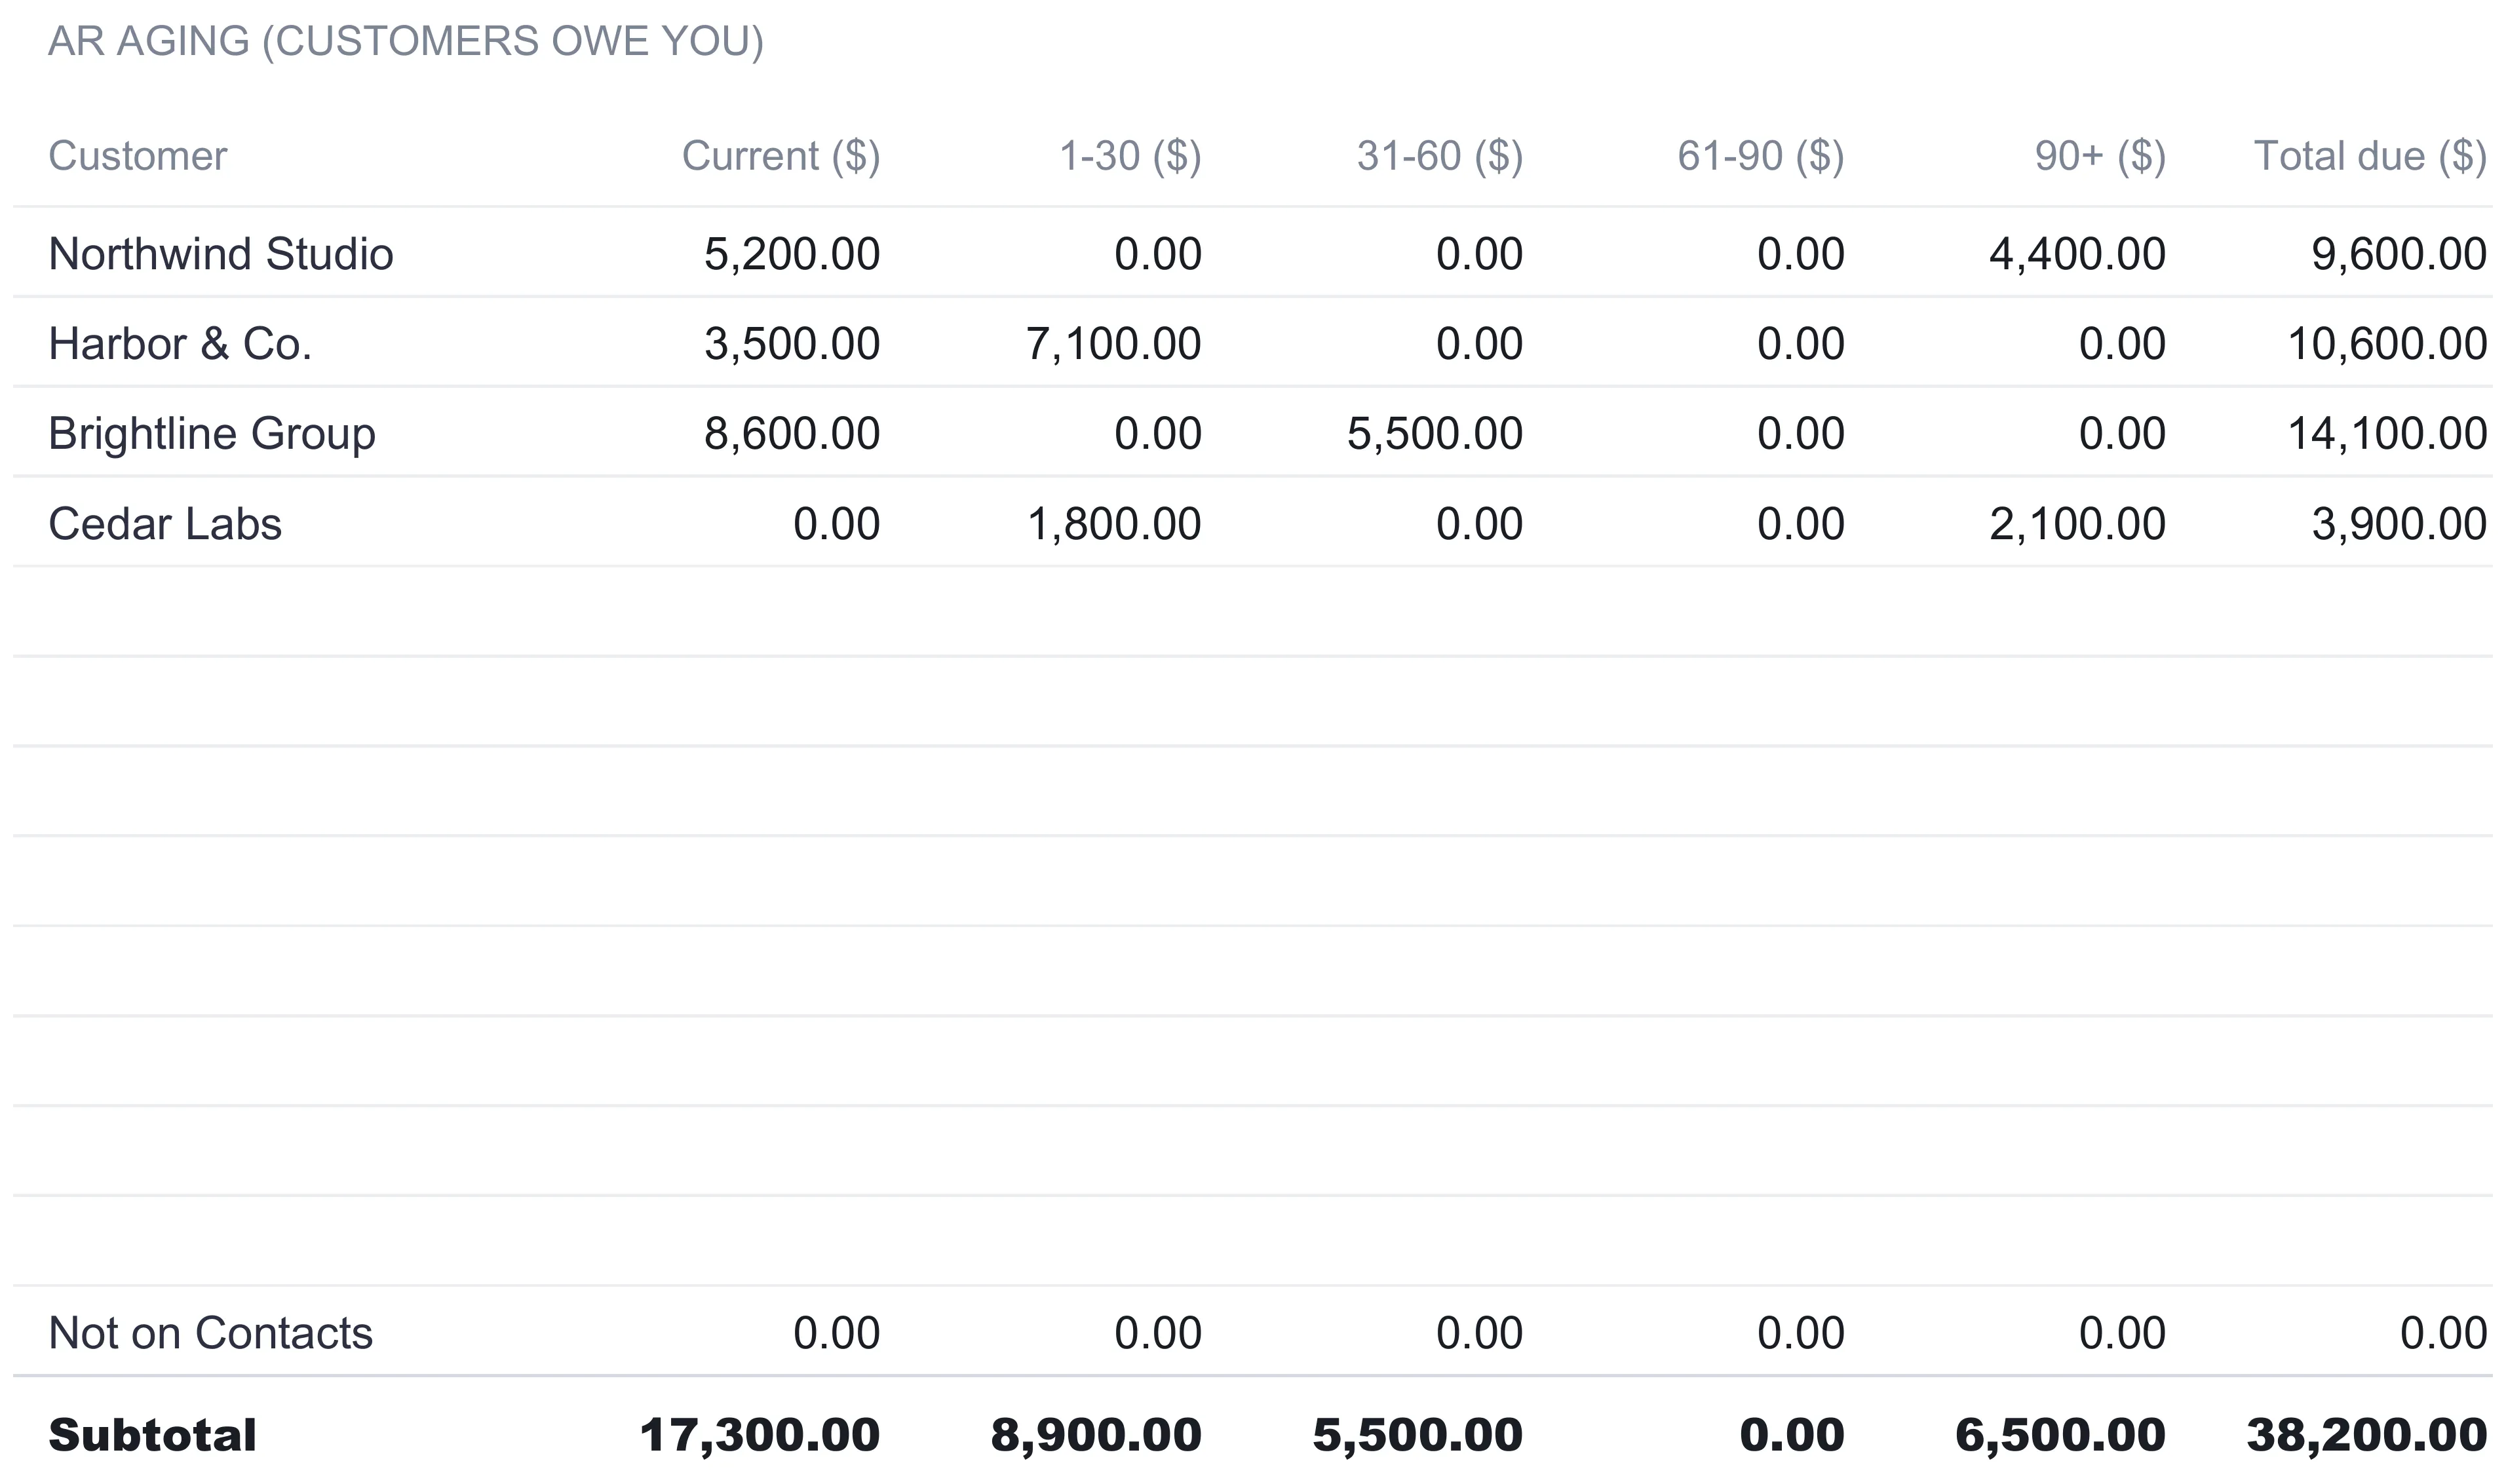The height and width of the screenshot is (1484, 2506).
Task: Select Brightline Group's 5,500.00 31-60 amount
Action: click(x=1434, y=434)
